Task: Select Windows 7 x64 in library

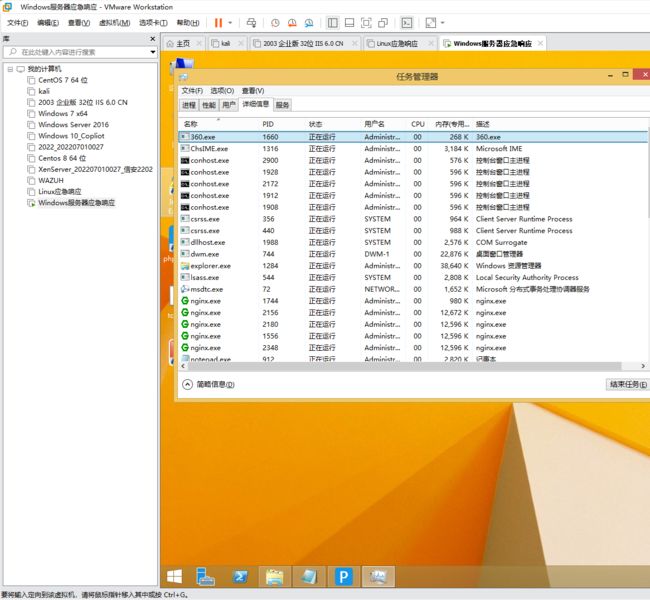Action: coord(63,114)
